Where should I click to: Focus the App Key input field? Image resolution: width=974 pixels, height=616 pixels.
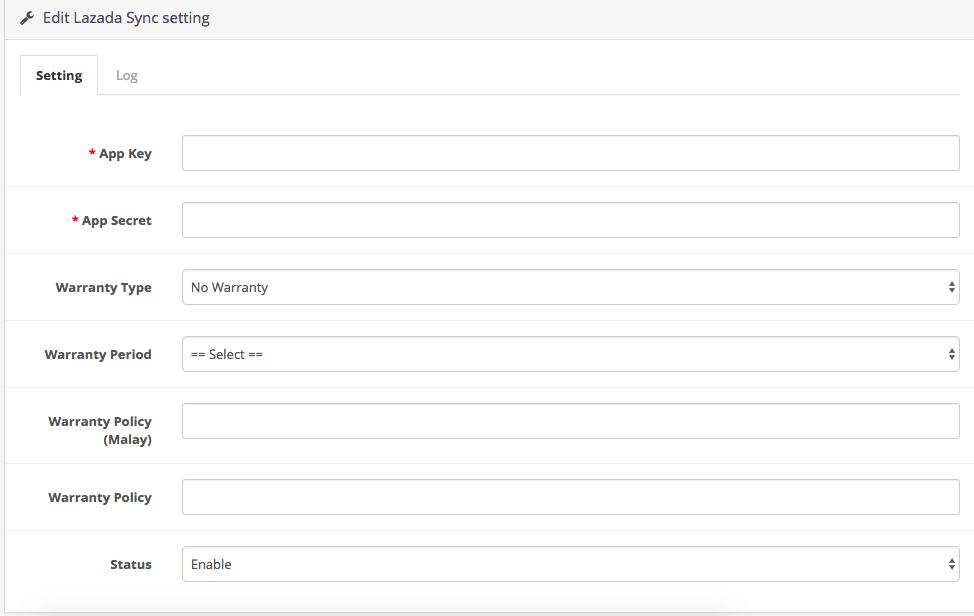point(570,154)
